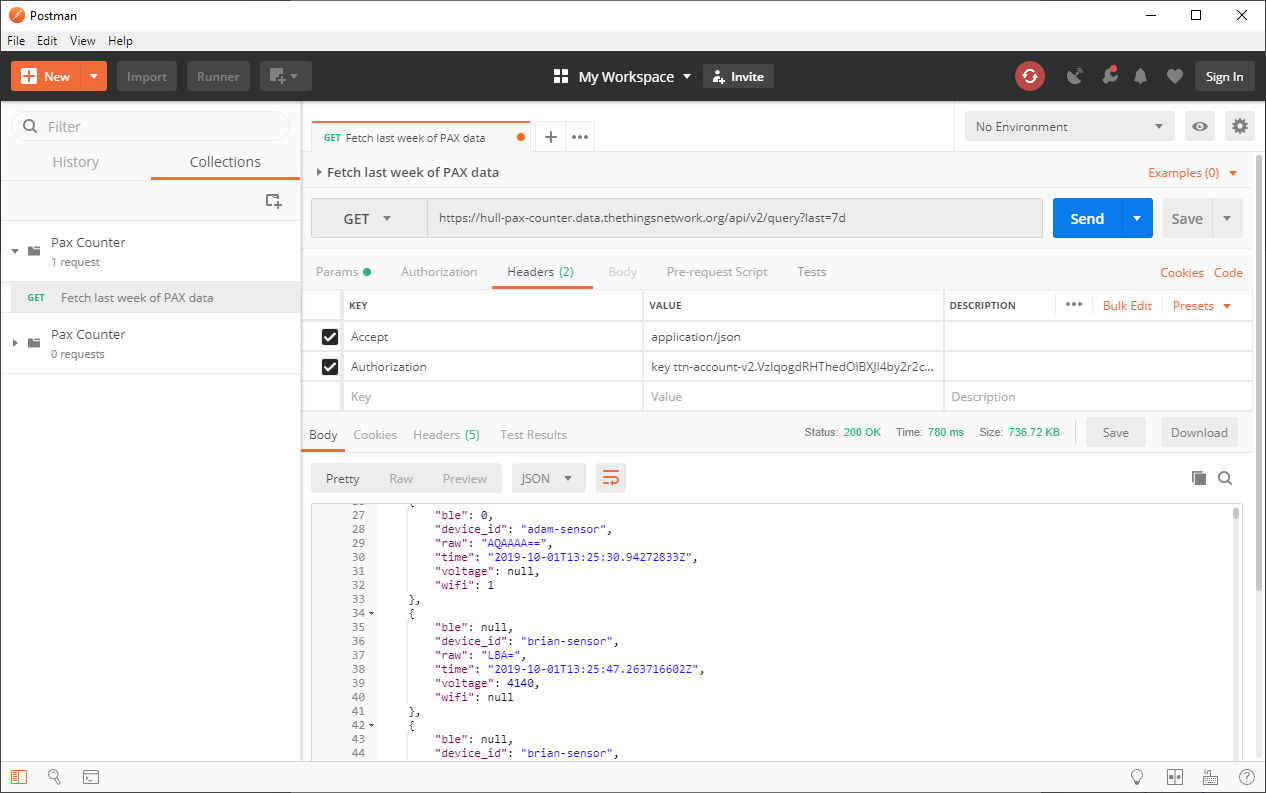
Task: Expand the Pax Counter collection with 0 requests
Action: [15, 342]
